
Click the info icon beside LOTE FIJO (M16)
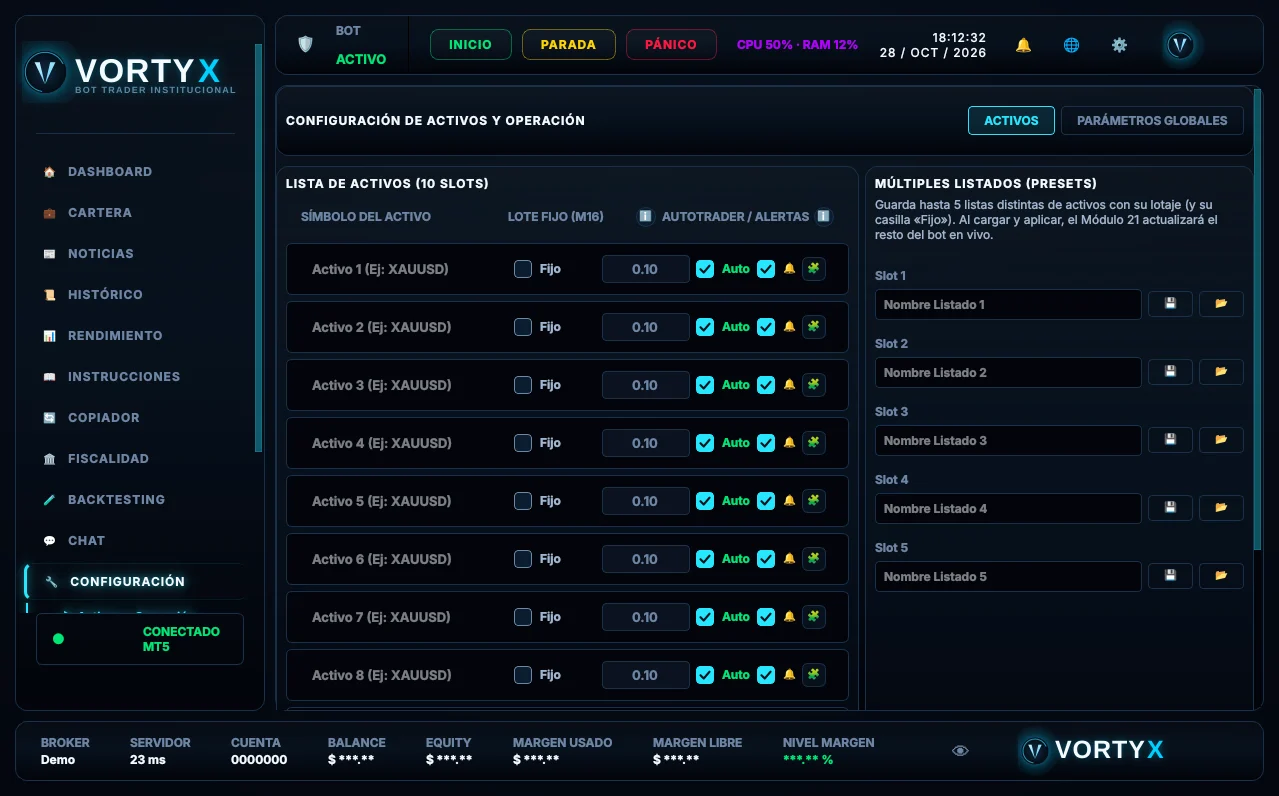pyautogui.click(x=645, y=216)
